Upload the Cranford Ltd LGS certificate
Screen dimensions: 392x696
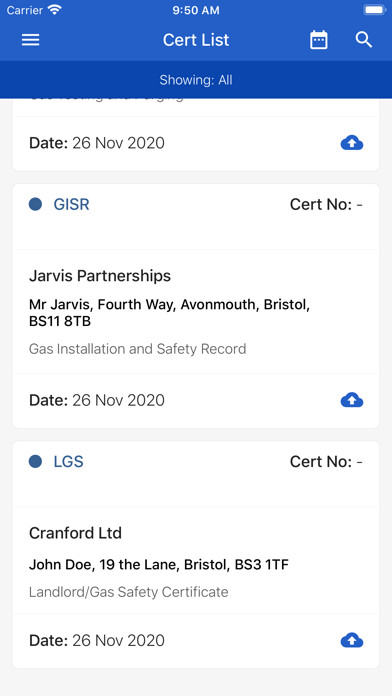tap(352, 641)
